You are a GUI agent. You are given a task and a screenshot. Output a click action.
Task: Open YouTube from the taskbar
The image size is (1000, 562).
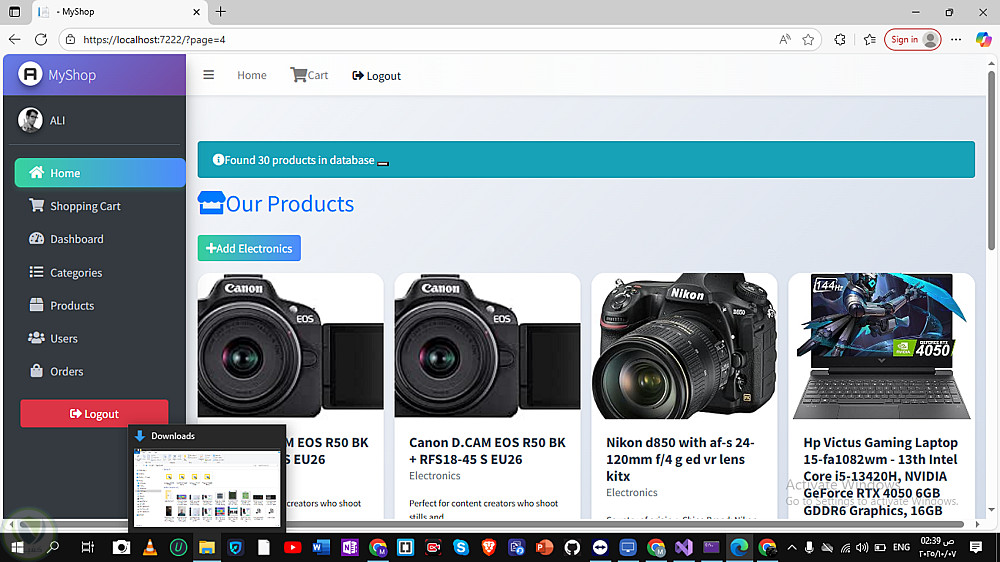coord(292,547)
